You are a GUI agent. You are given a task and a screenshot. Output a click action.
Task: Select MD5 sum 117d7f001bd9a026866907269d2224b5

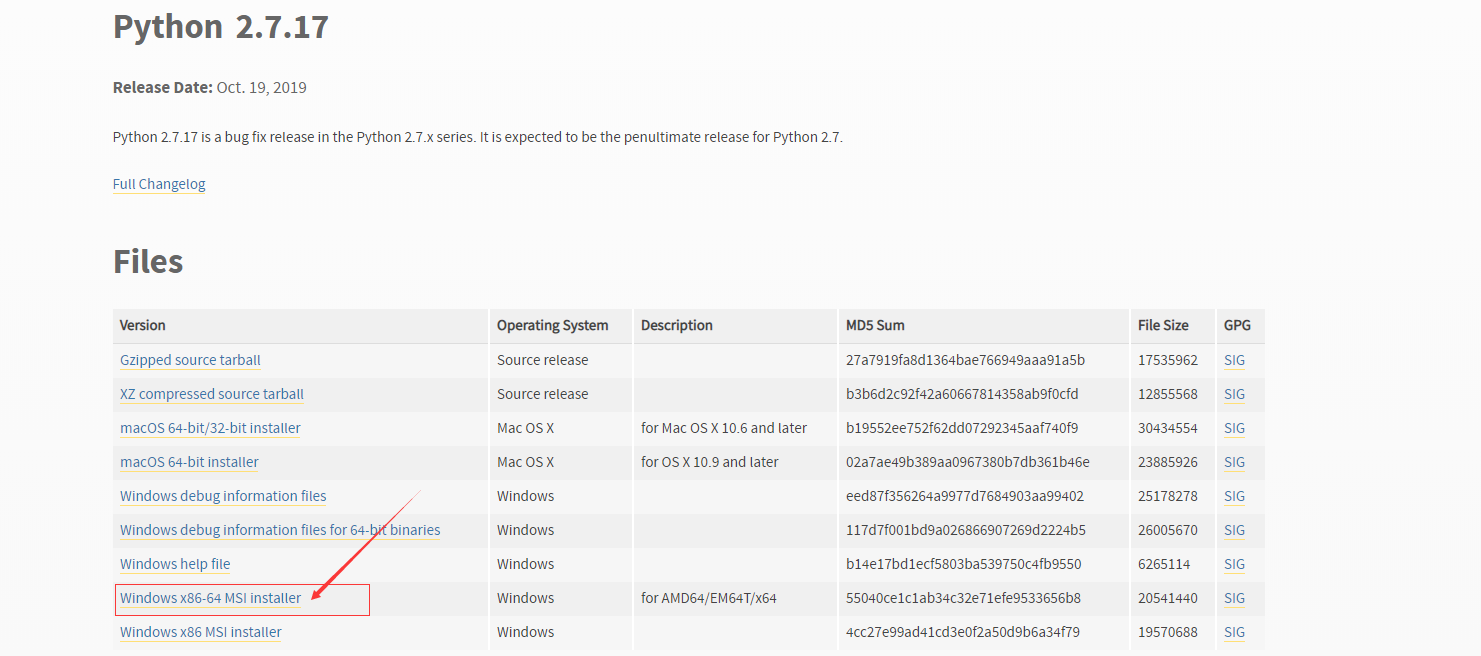966,530
